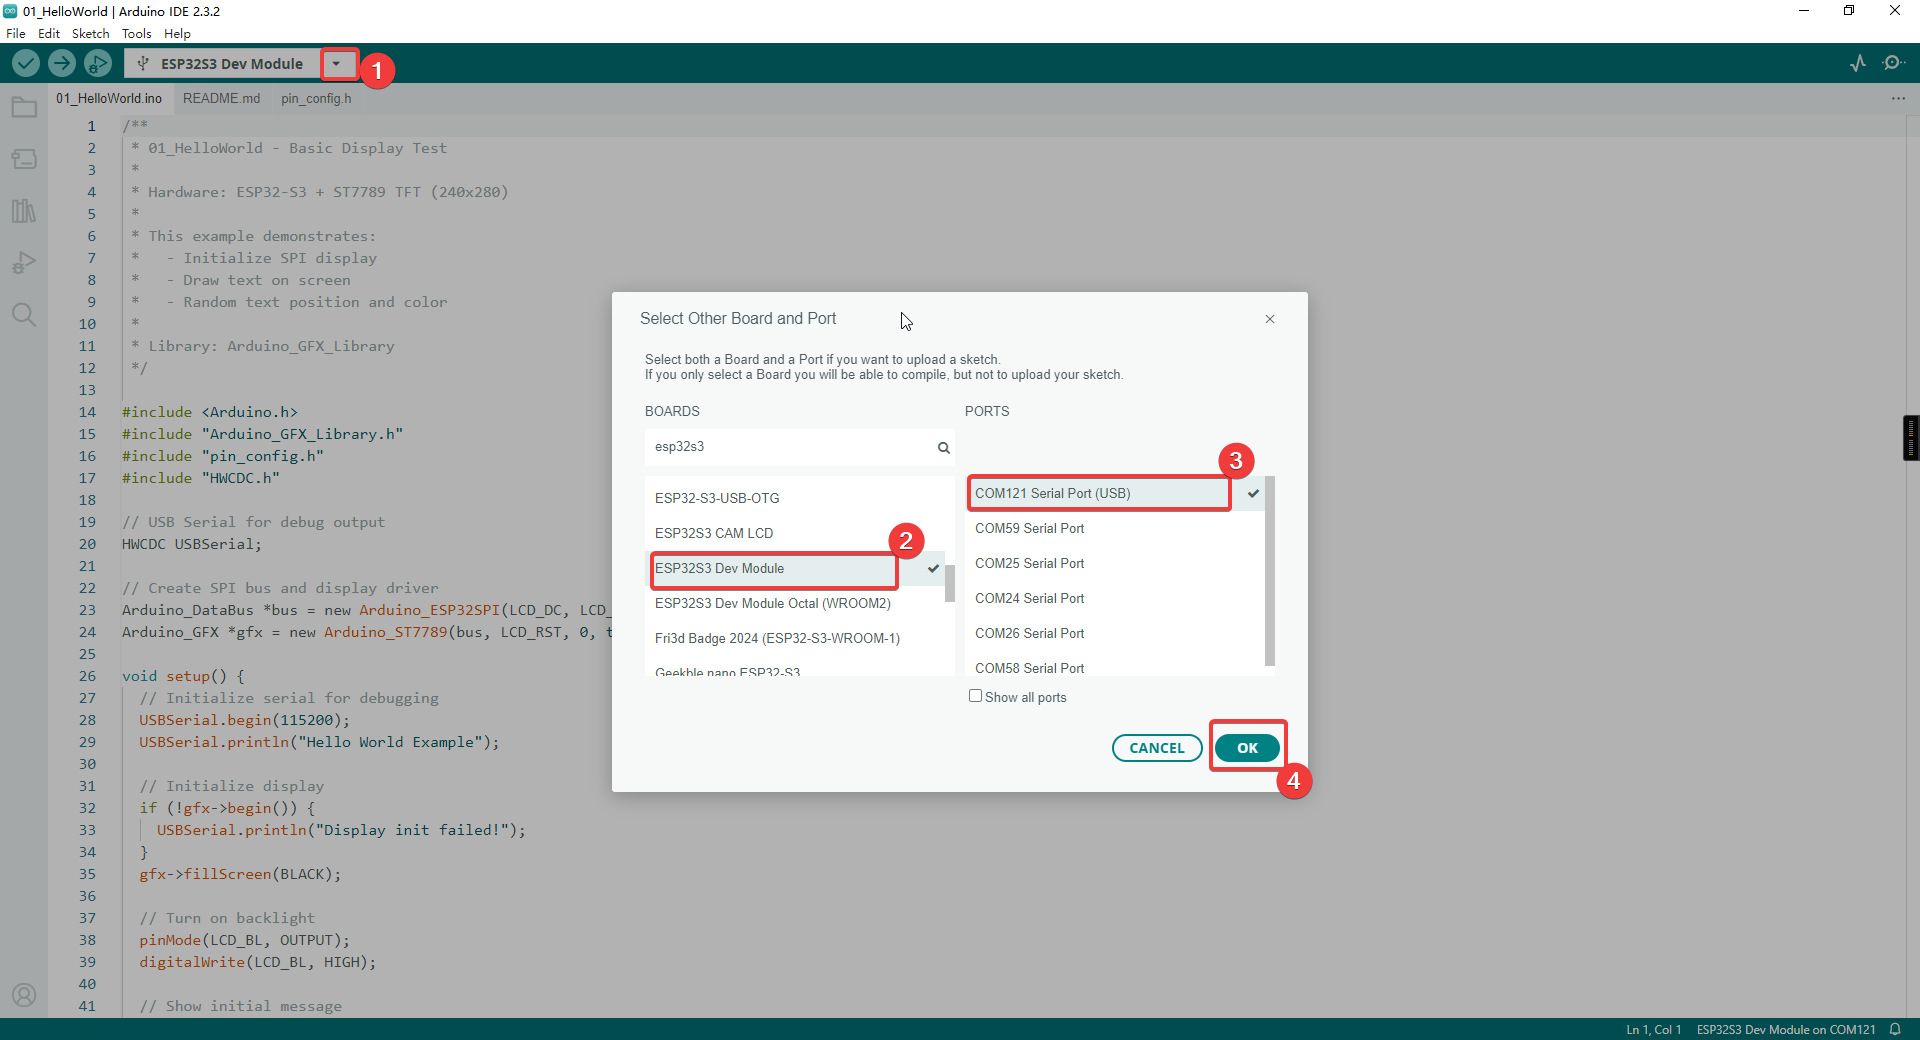Click the ports list scrollbar
Viewport: 1920px width, 1040px height.
click(1270, 571)
